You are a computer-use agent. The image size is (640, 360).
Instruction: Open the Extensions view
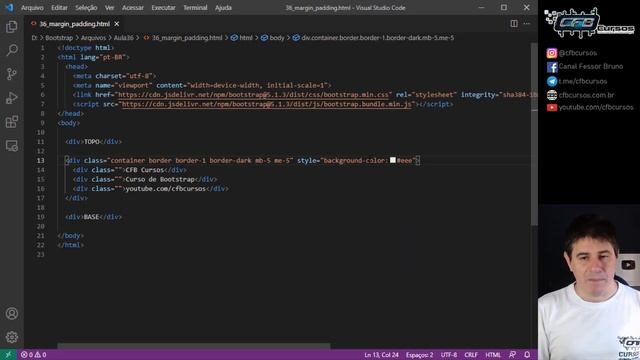coord(12,122)
